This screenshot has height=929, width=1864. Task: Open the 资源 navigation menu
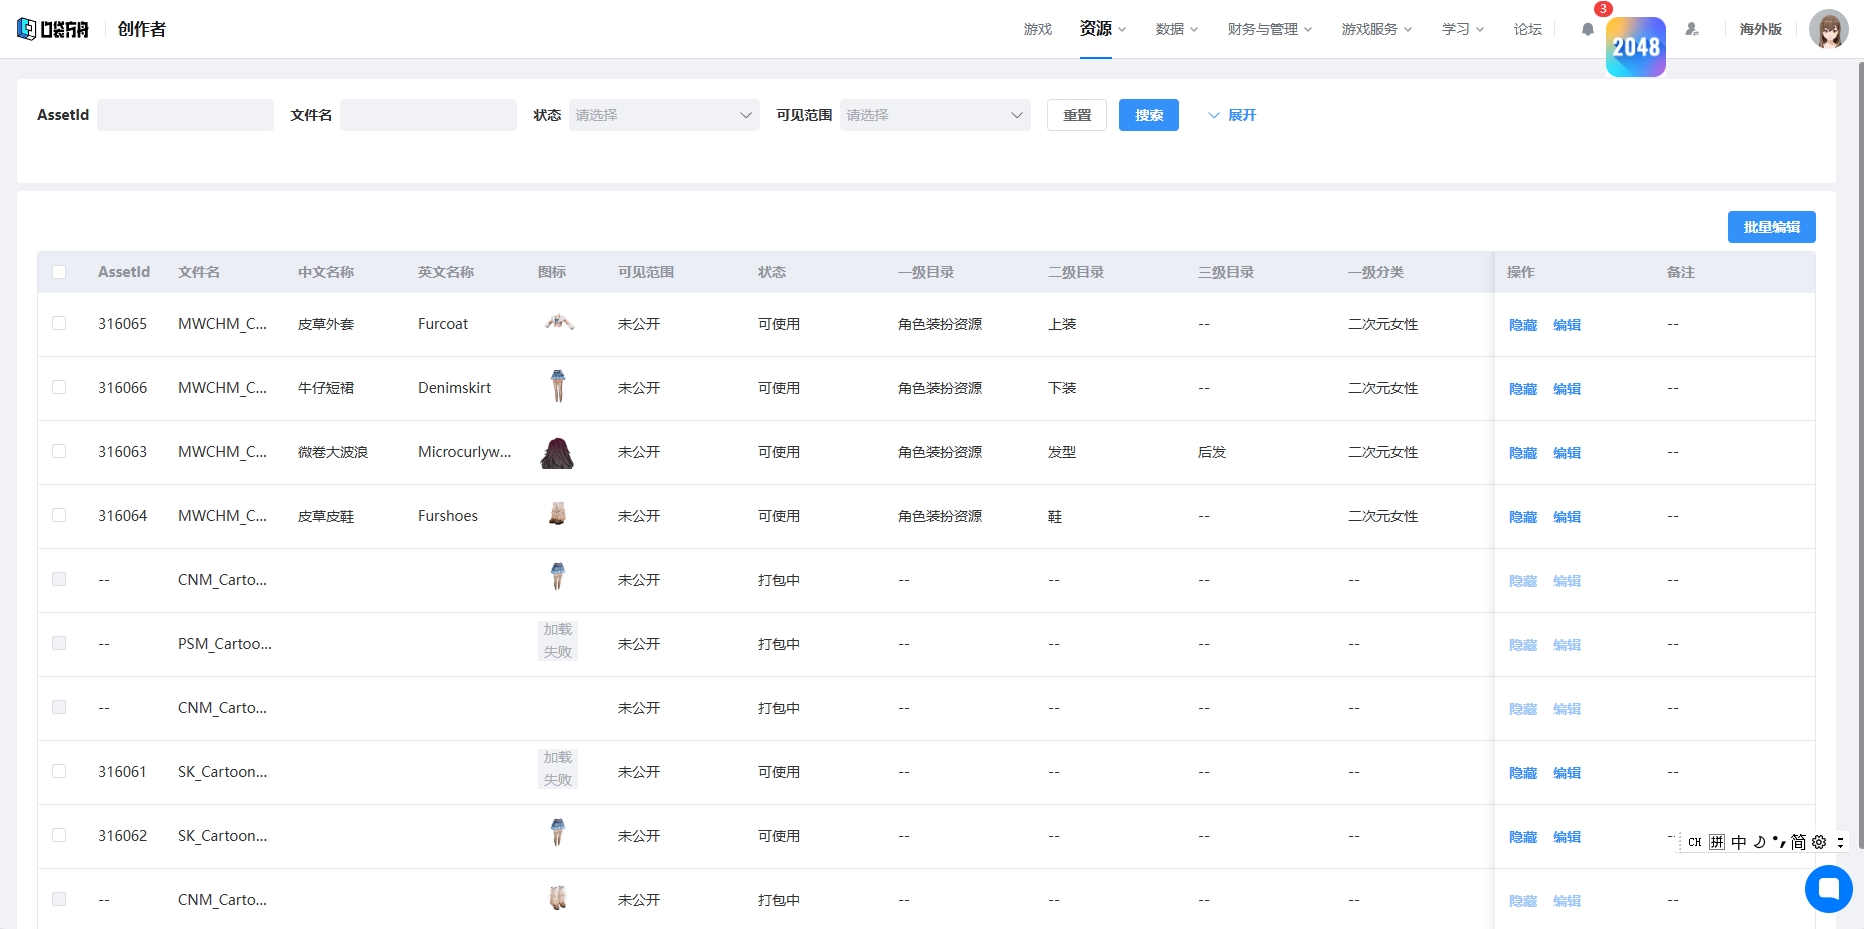click(x=1102, y=29)
